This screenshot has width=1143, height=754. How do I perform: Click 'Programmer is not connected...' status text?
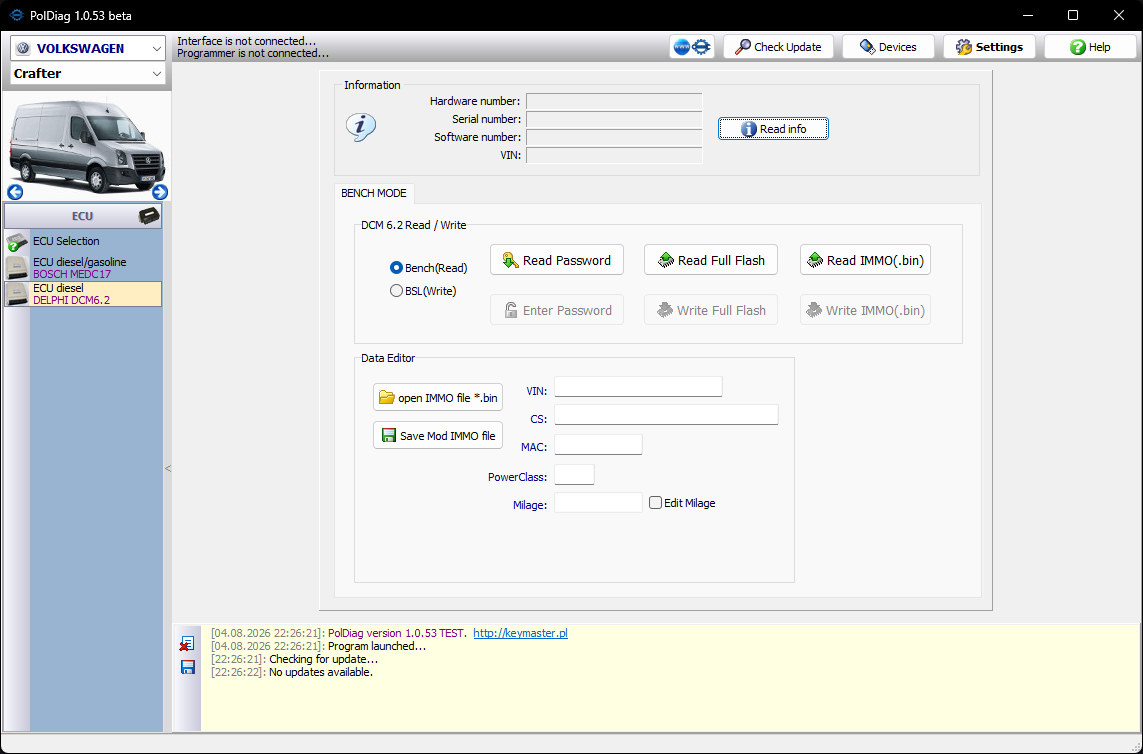[253, 53]
